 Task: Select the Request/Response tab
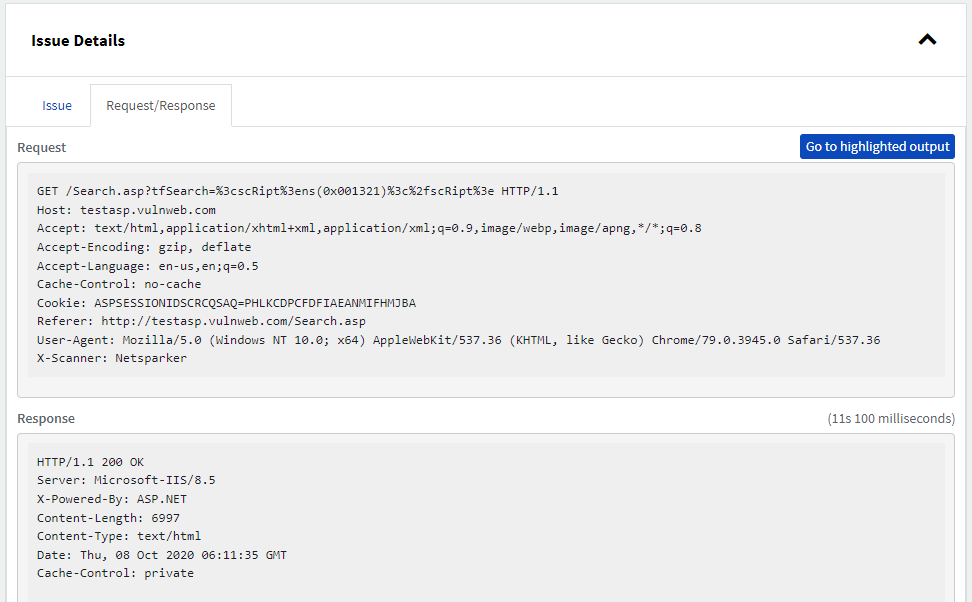tap(160, 105)
